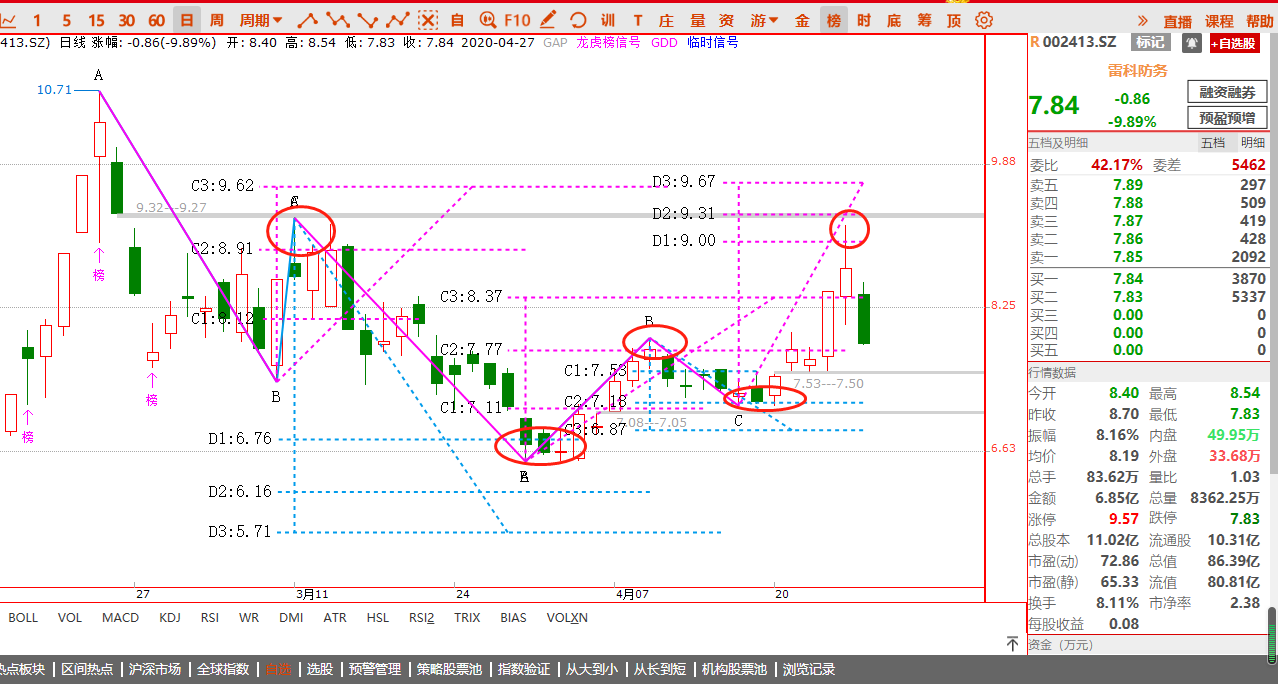Select the second zigzag drawing tool
The image size is (1278, 684).
338,19
